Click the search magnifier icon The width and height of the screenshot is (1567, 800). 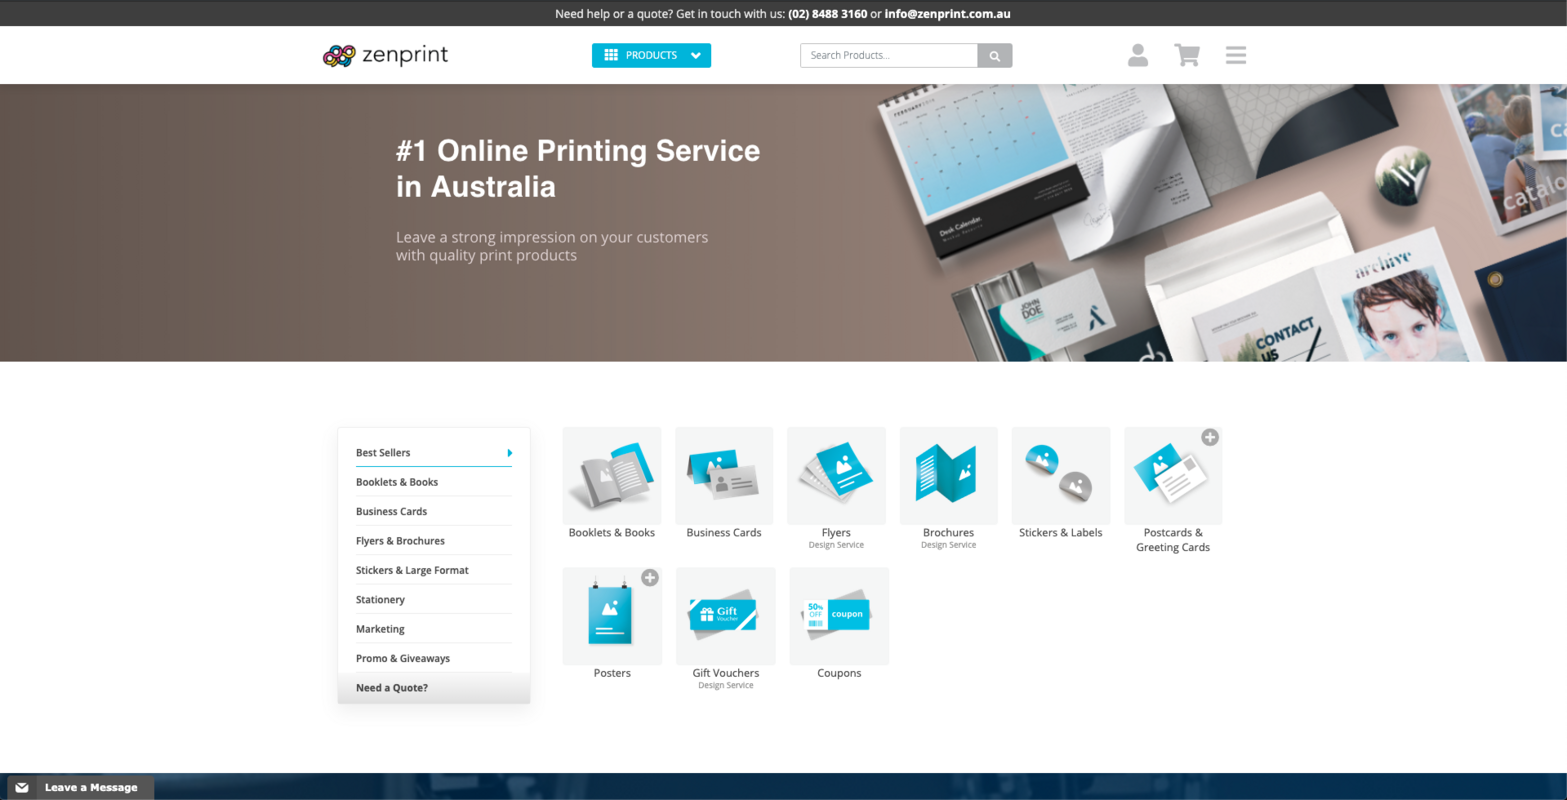(x=994, y=55)
